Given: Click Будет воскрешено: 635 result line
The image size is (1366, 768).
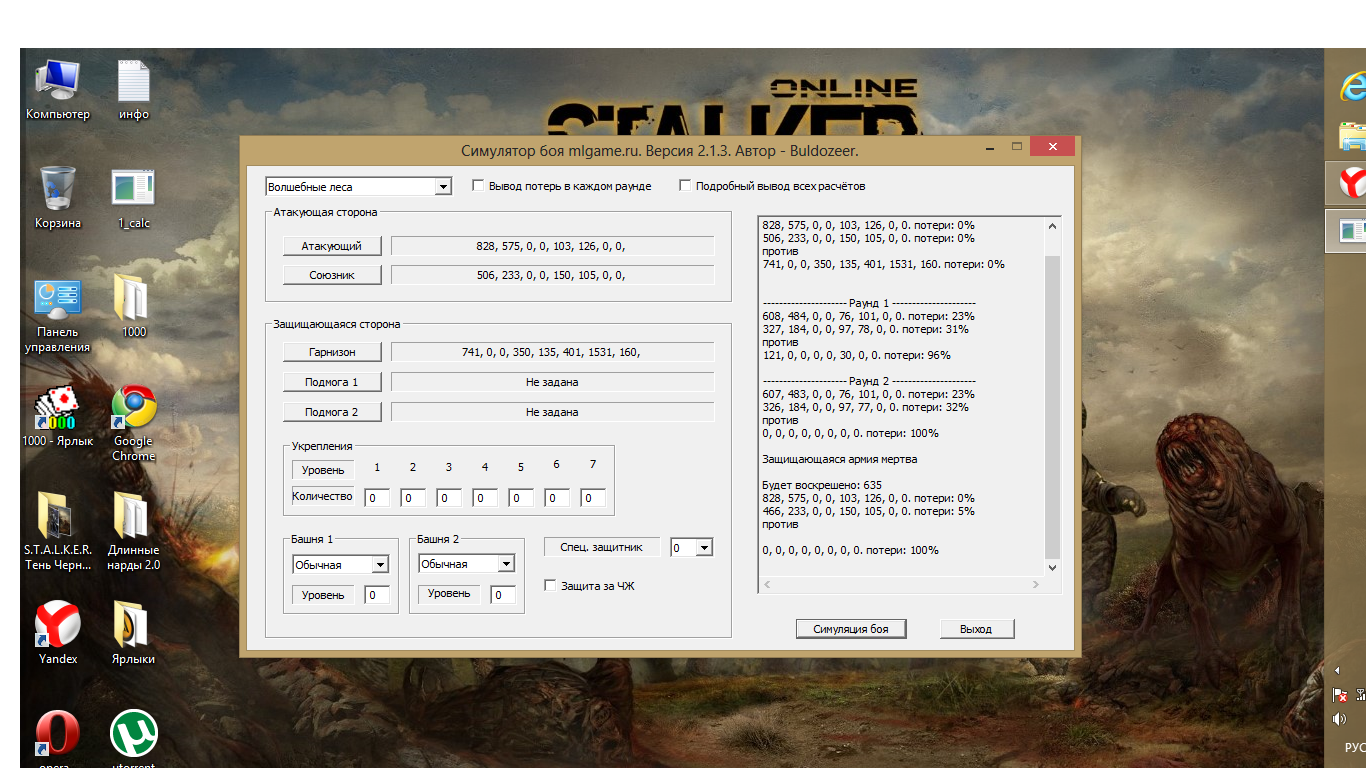Looking at the screenshot, I should 822,486.
